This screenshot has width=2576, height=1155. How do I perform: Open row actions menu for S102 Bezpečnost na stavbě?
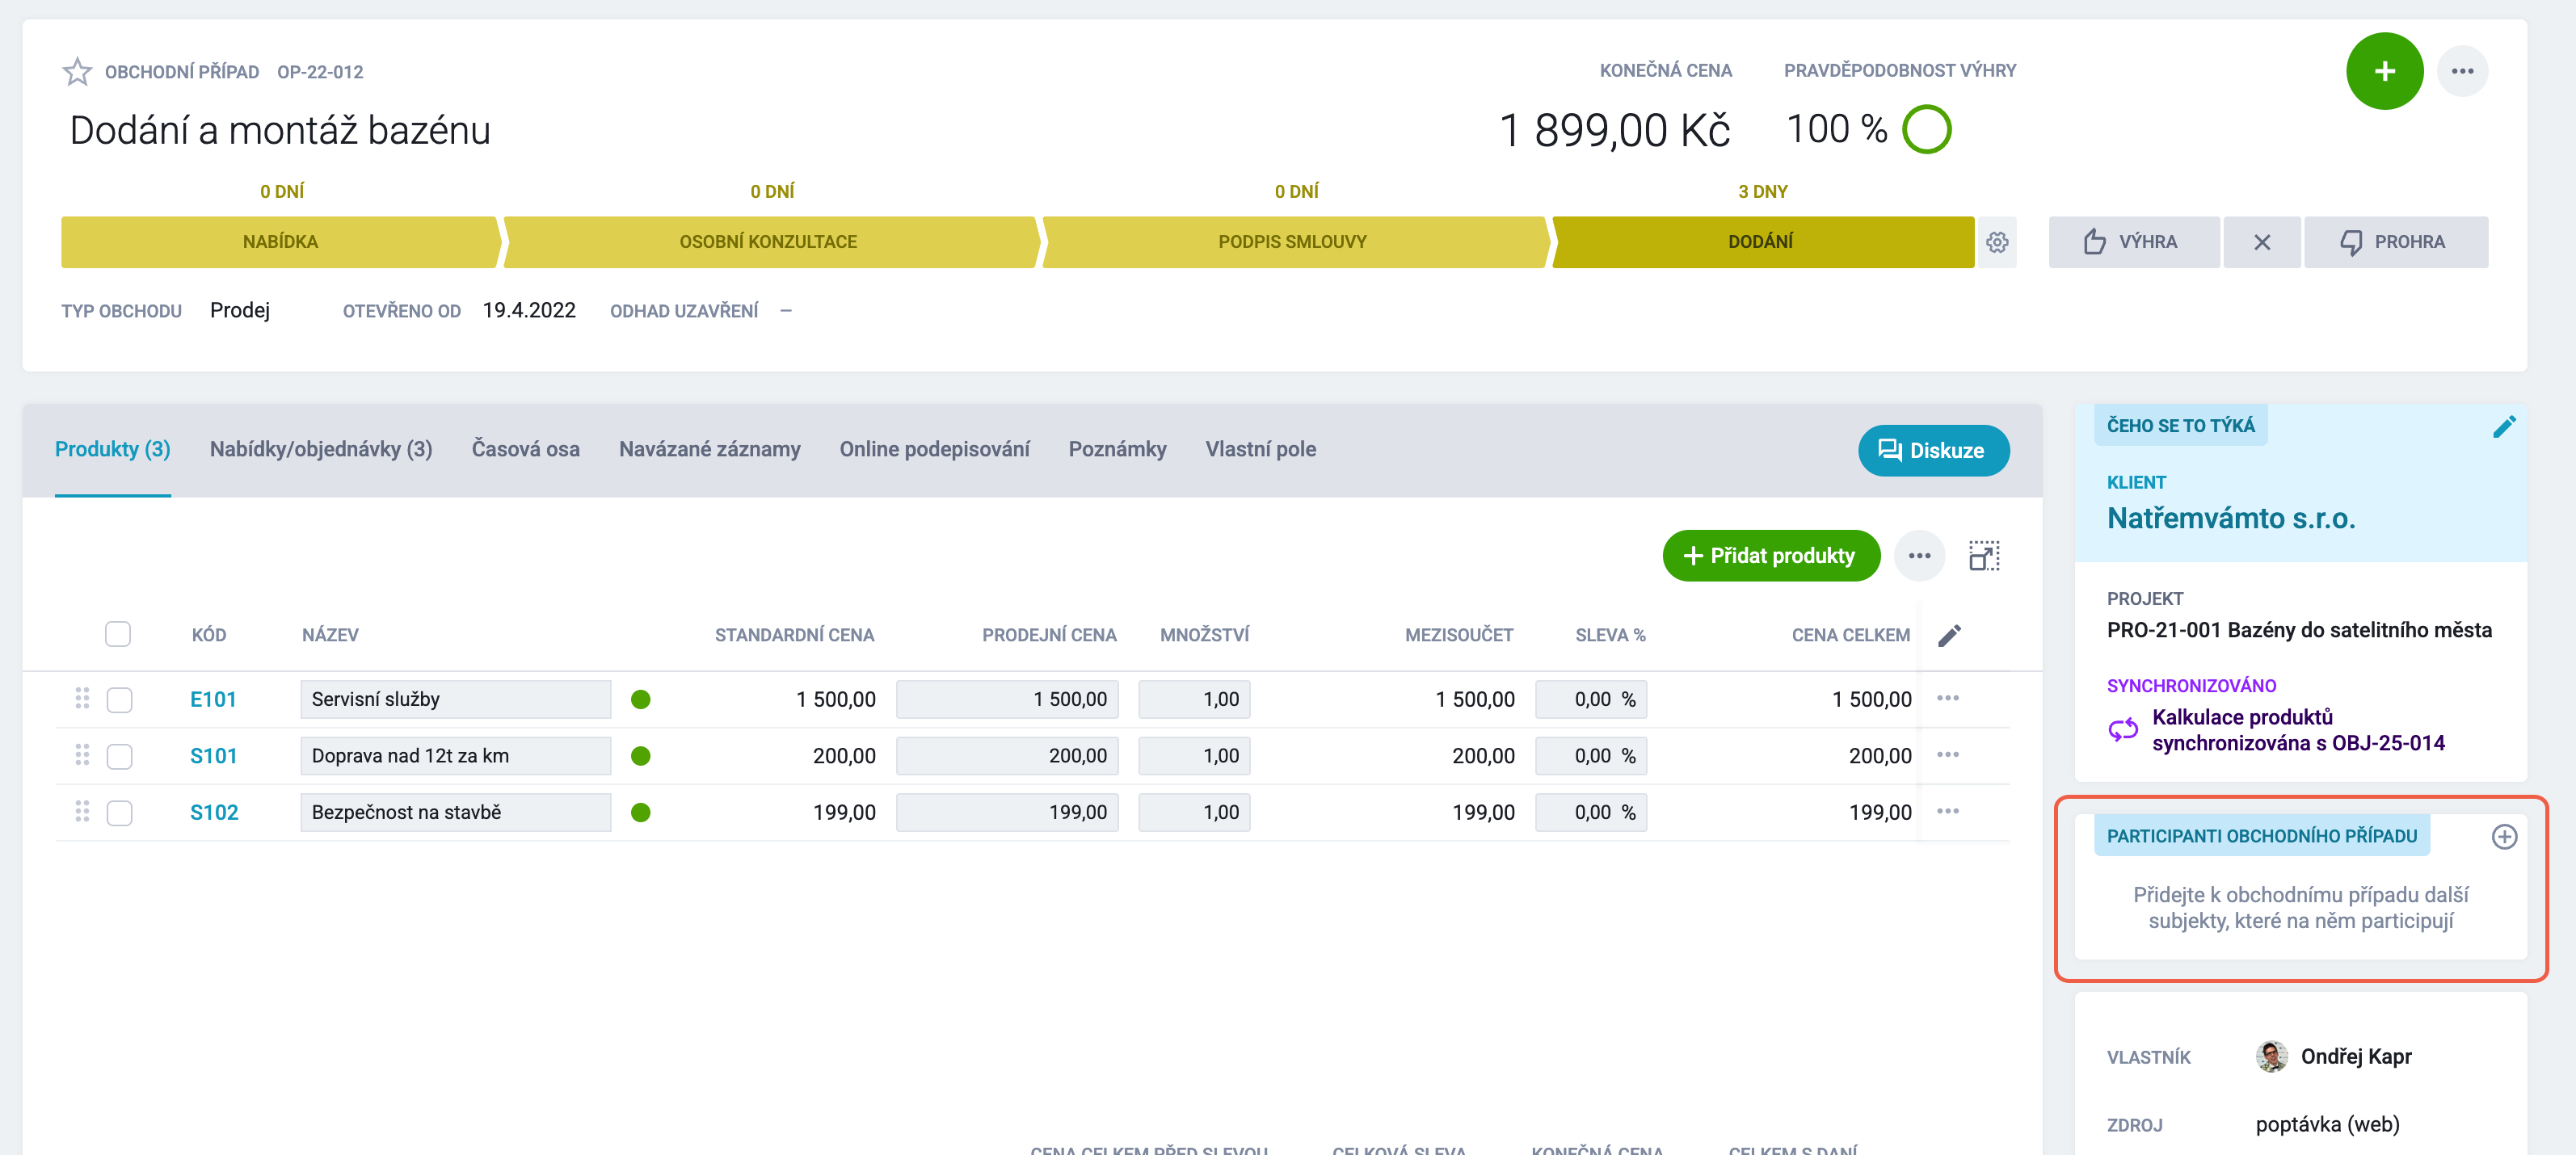1947,811
